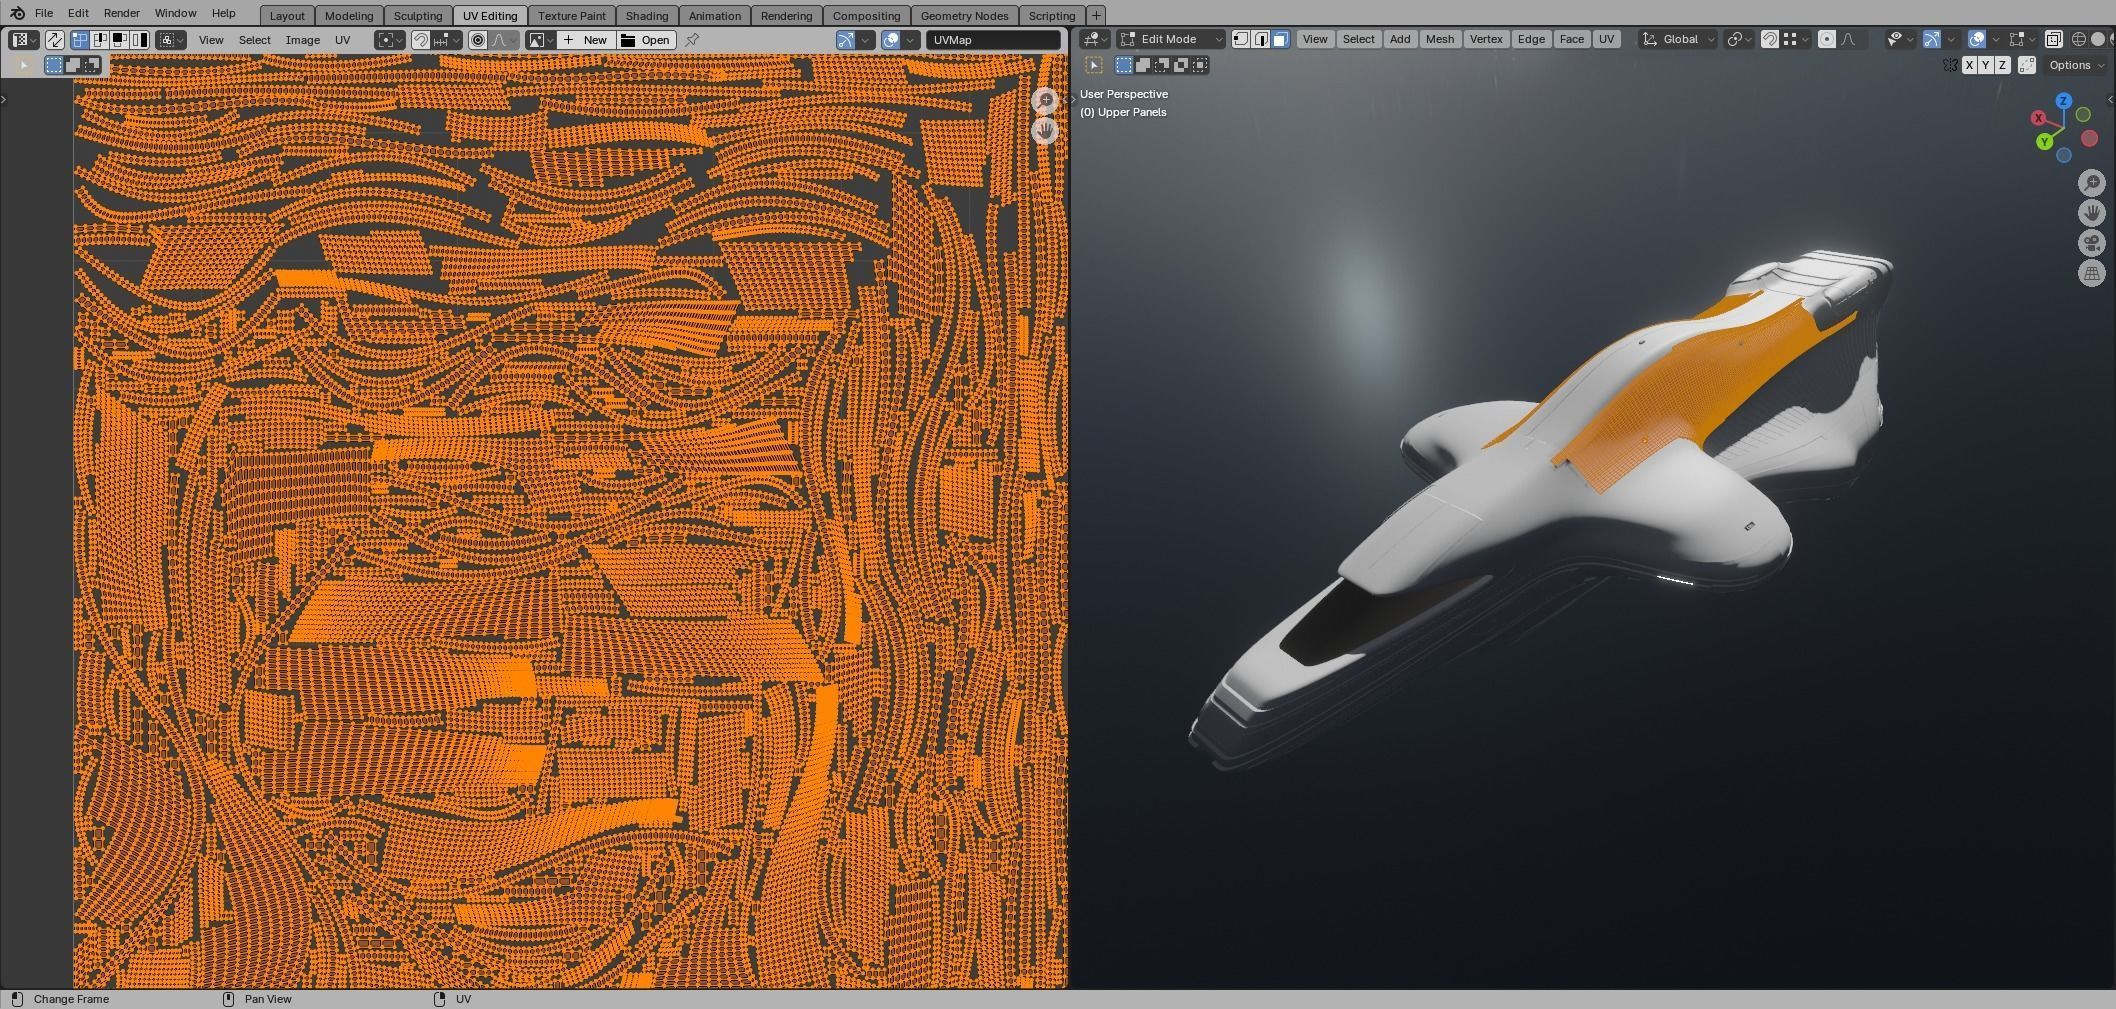The image size is (2116, 1009).
Task: Switch to the Layout workspace tab
Action: 287,16
